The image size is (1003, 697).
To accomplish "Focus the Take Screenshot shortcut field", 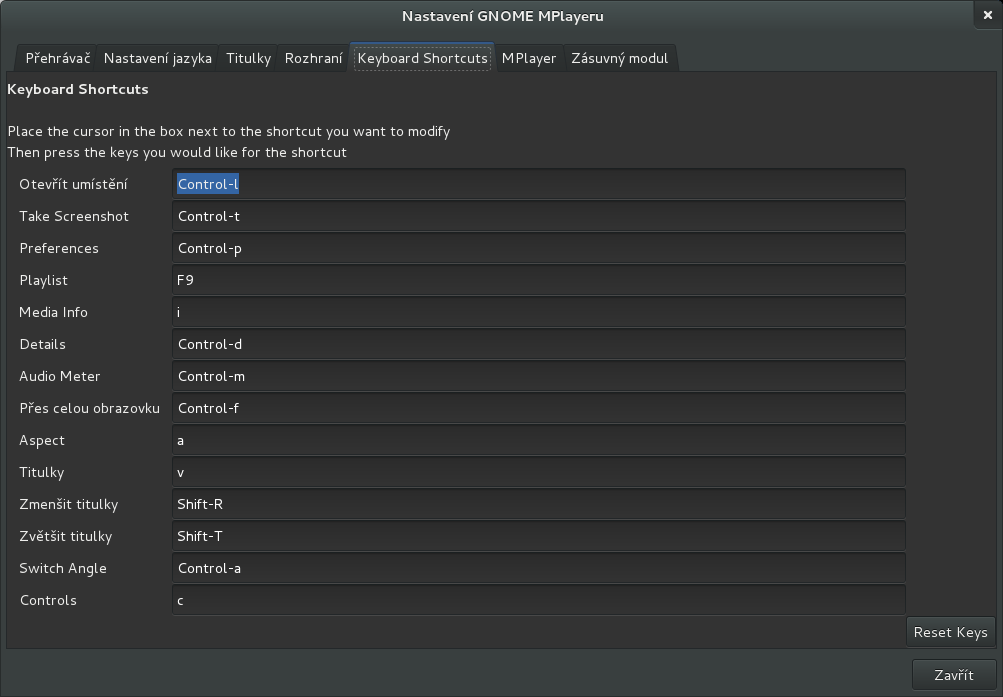I will 539,216.
